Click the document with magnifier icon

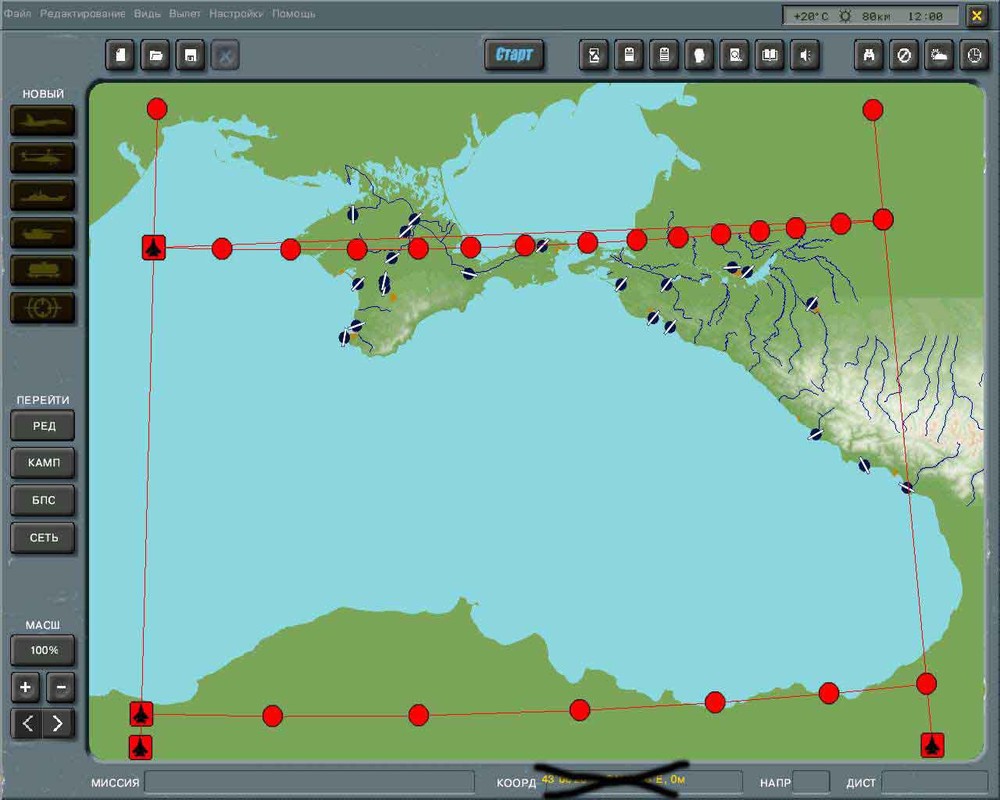[x=735, y=56]
